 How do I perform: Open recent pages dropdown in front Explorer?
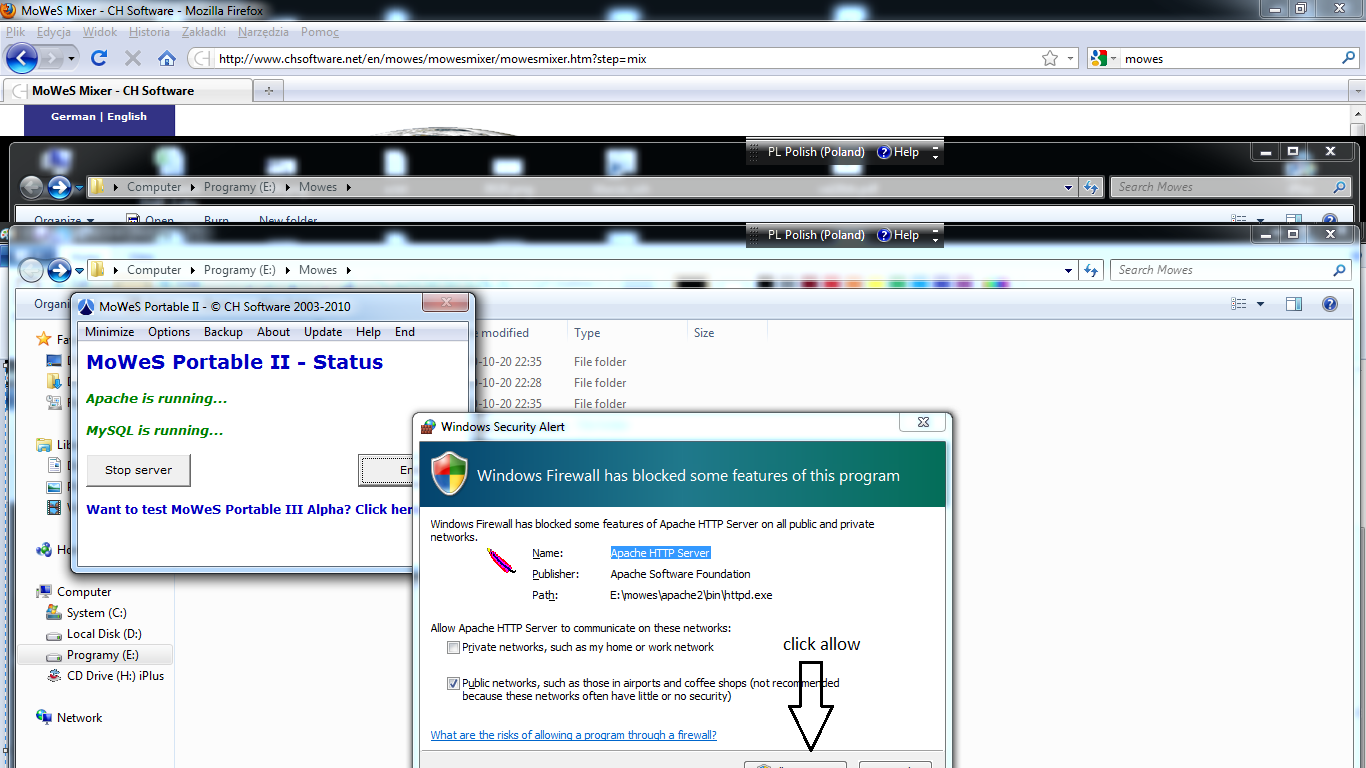[79, 270]
